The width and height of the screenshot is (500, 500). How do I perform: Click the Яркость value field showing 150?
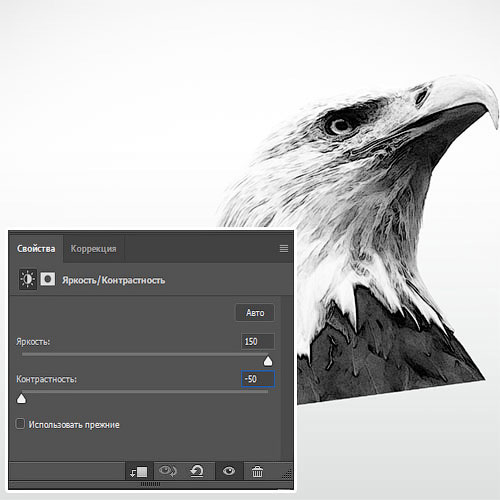coord(258,342)
